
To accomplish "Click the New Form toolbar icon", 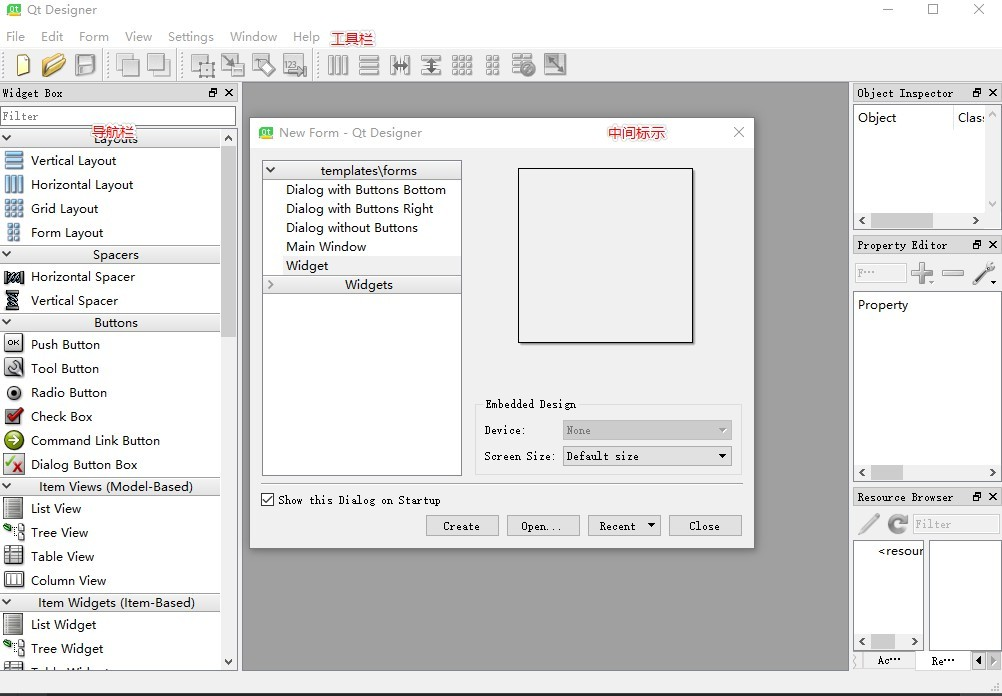I will [x=22, y=65].
